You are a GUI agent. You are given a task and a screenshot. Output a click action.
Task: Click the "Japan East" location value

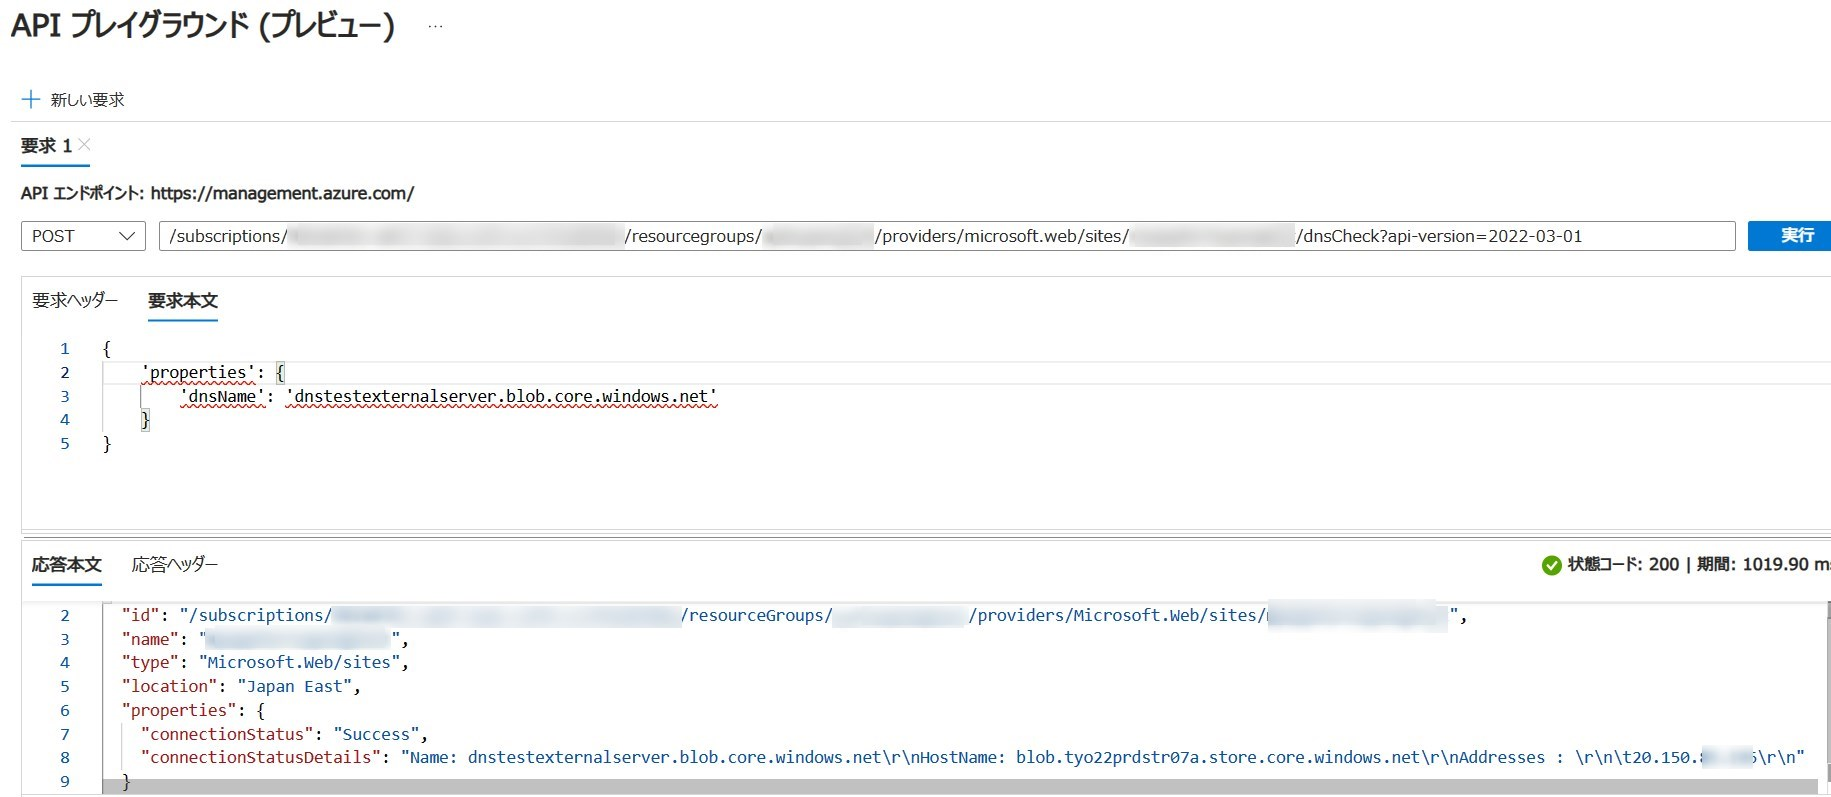pos(298,687)
